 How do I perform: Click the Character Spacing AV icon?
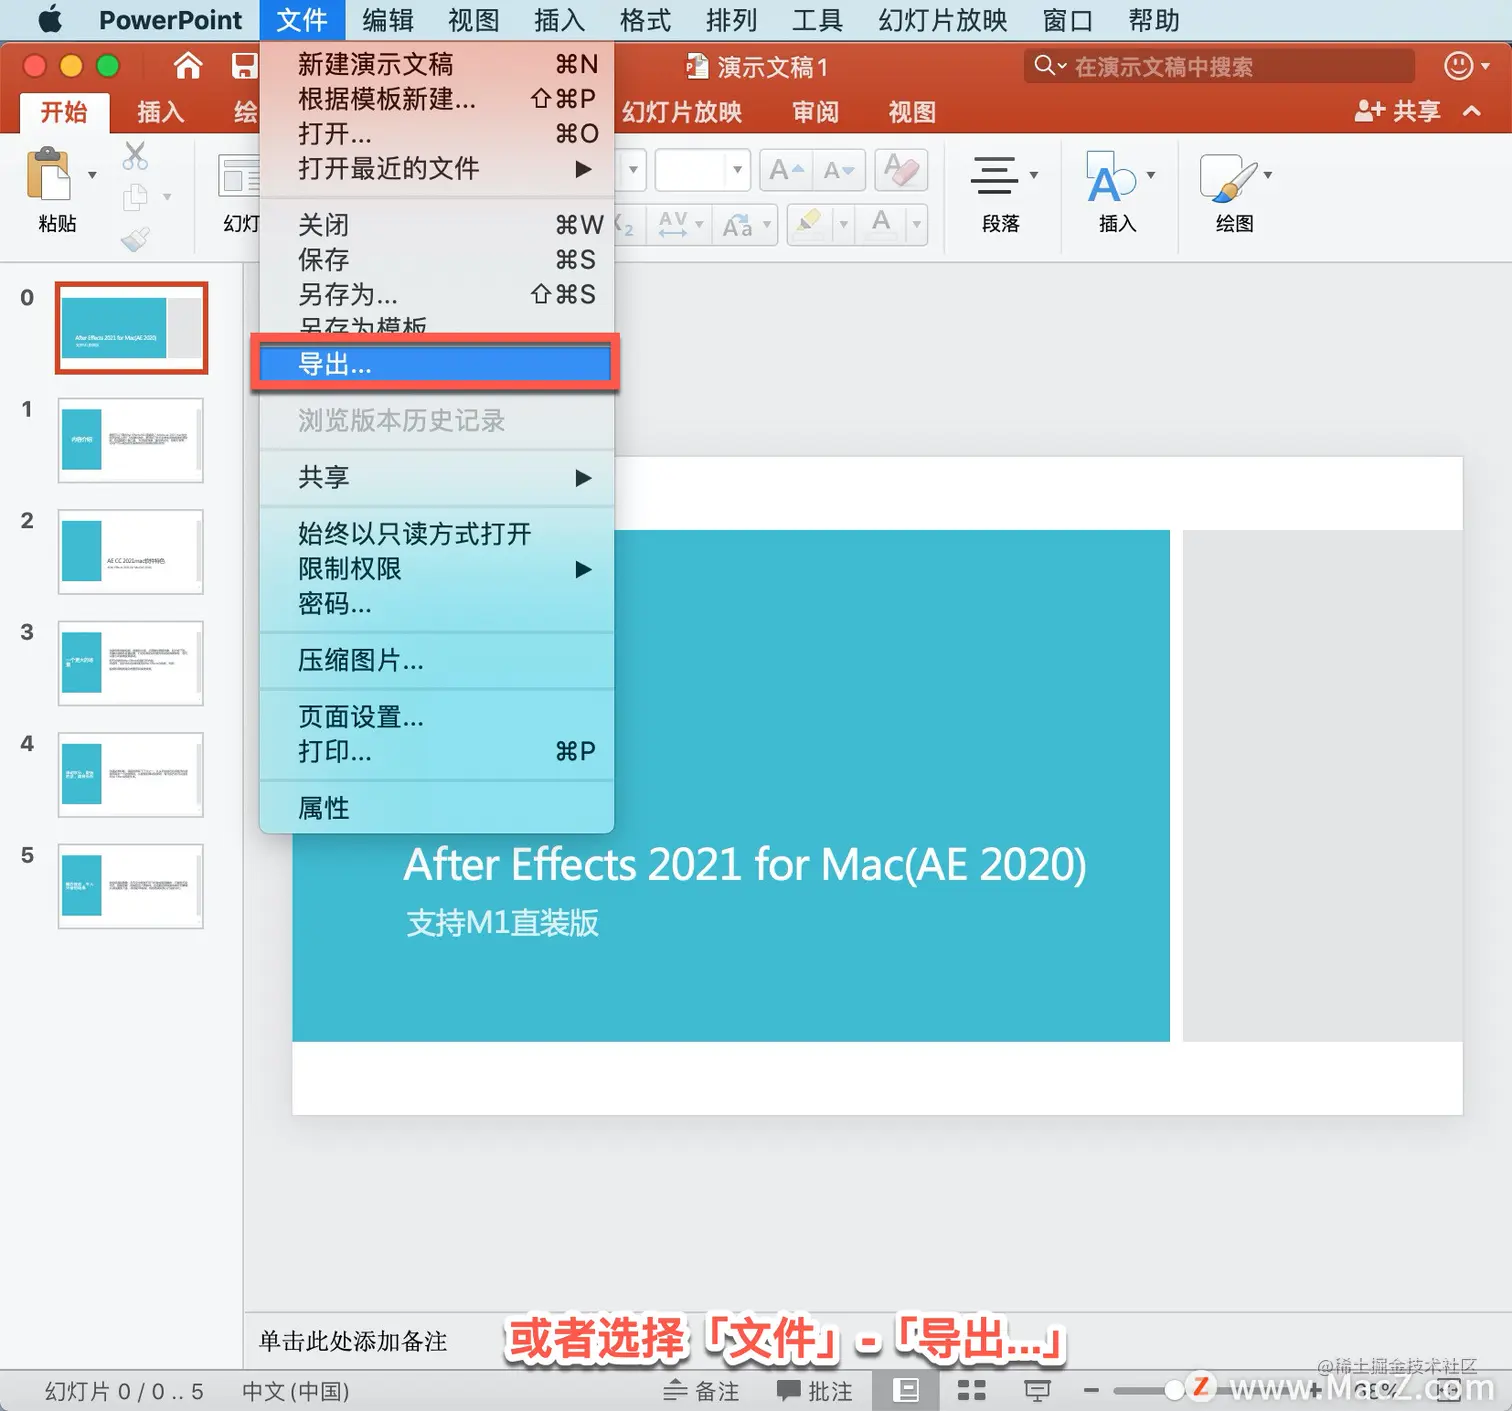(673, 224)
